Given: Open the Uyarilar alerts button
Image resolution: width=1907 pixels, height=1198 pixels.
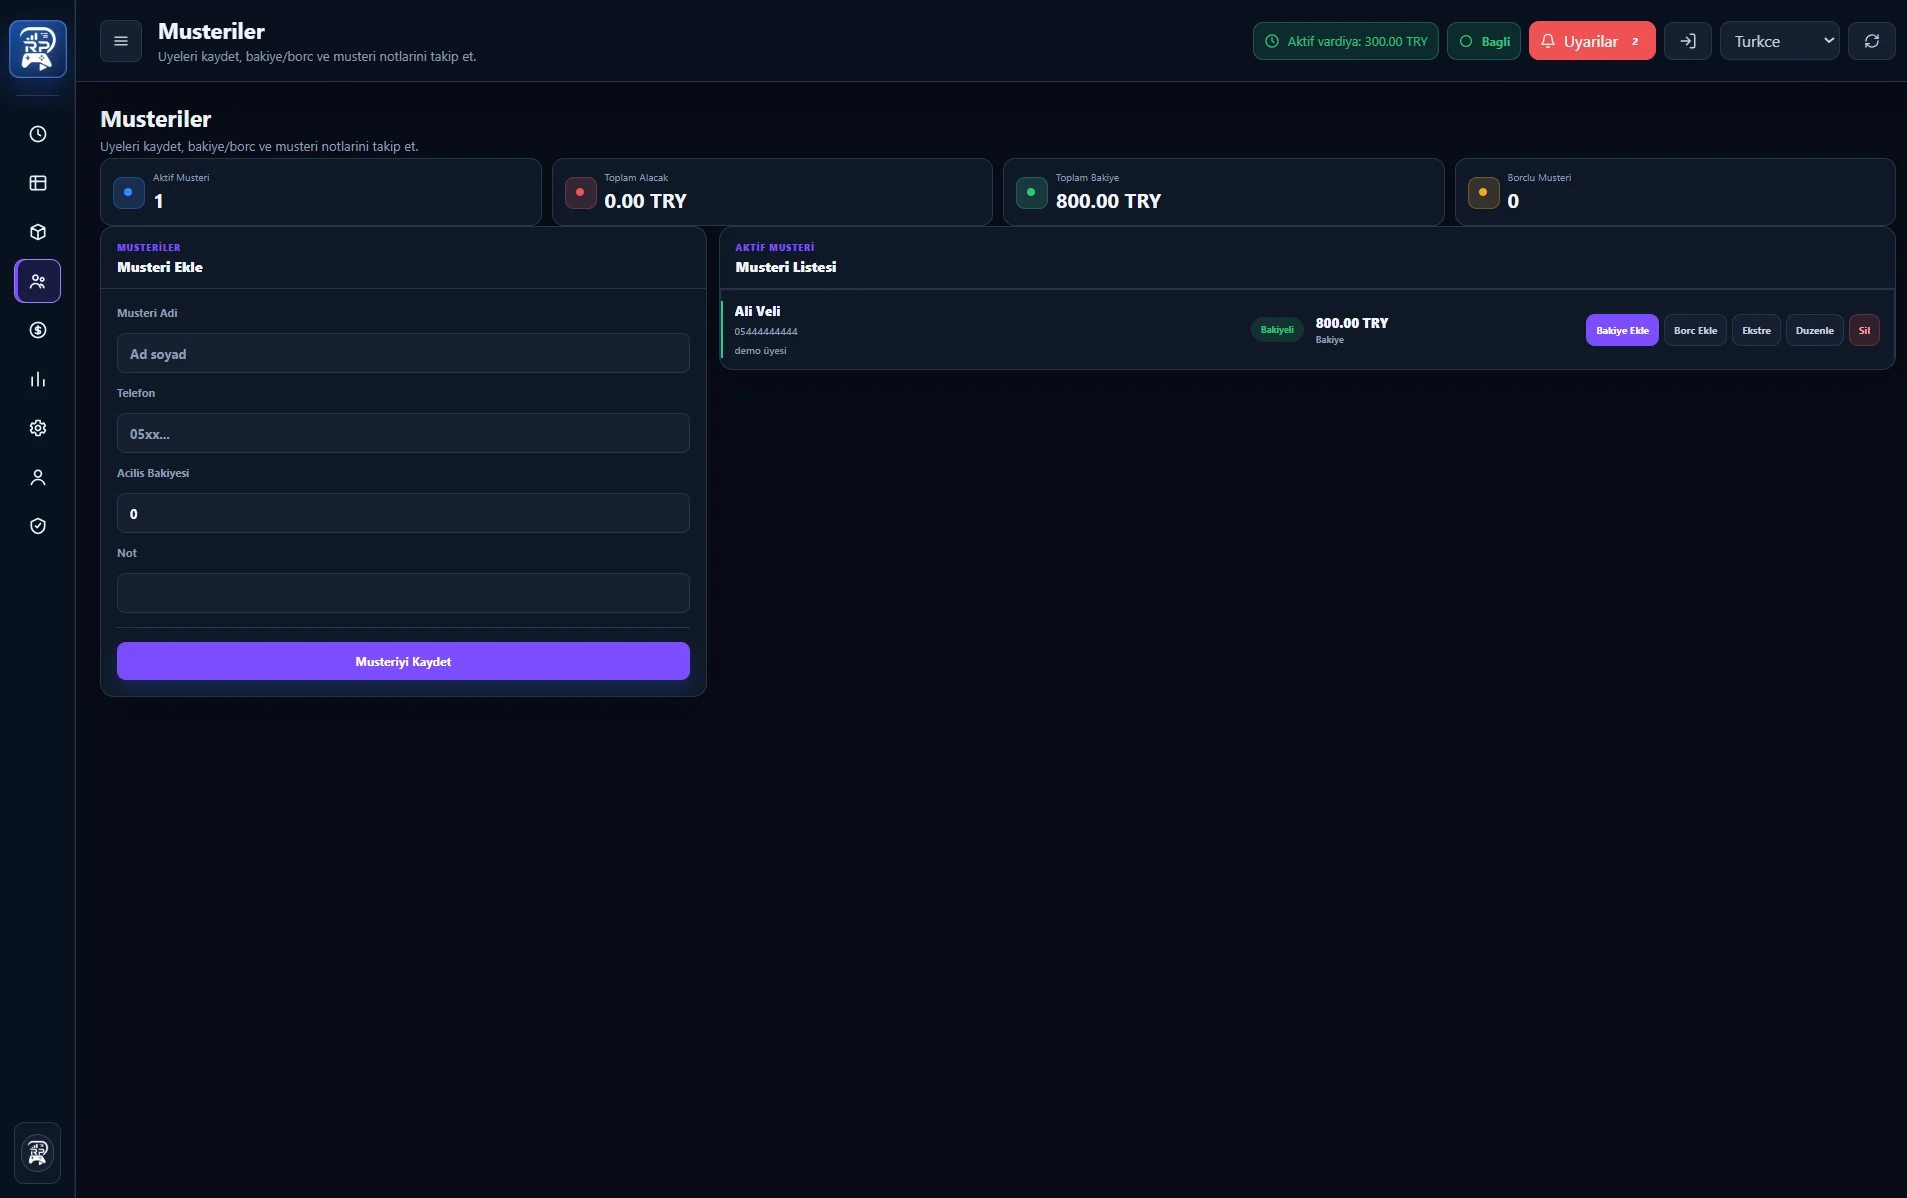Looking at the screenshot, I should (x=1592, y=41).
